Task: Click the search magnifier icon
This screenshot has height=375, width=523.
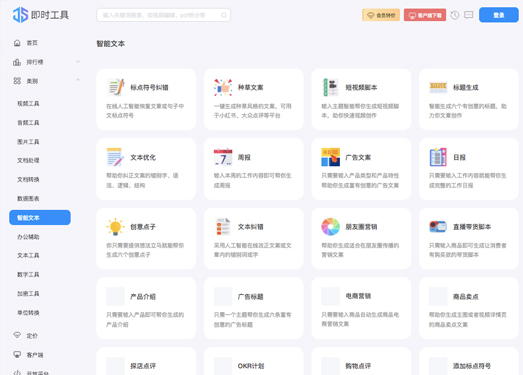Action: pos(224,15)
